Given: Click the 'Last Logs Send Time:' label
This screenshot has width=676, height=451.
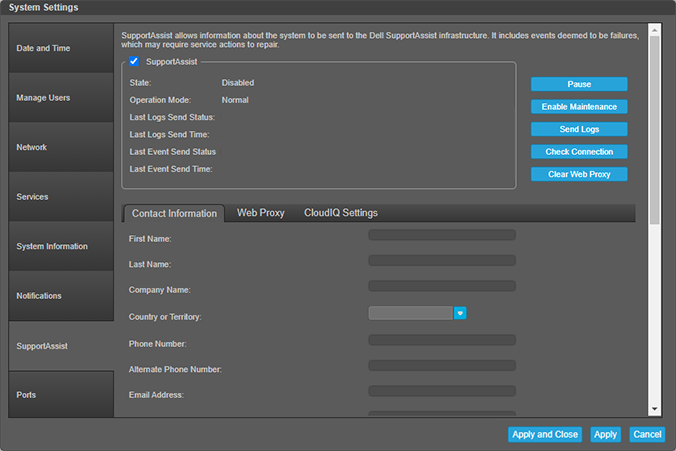Looking at the screenshot, I should [169, 135].
